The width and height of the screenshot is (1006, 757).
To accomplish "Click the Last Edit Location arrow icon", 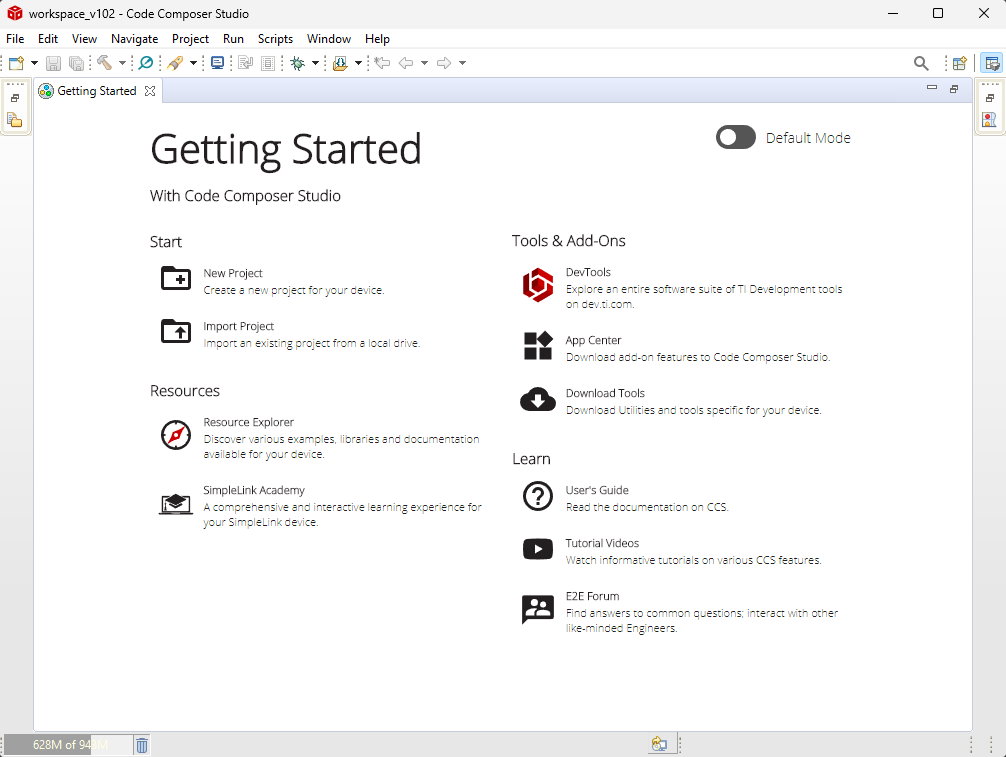I will click(382, 63).
